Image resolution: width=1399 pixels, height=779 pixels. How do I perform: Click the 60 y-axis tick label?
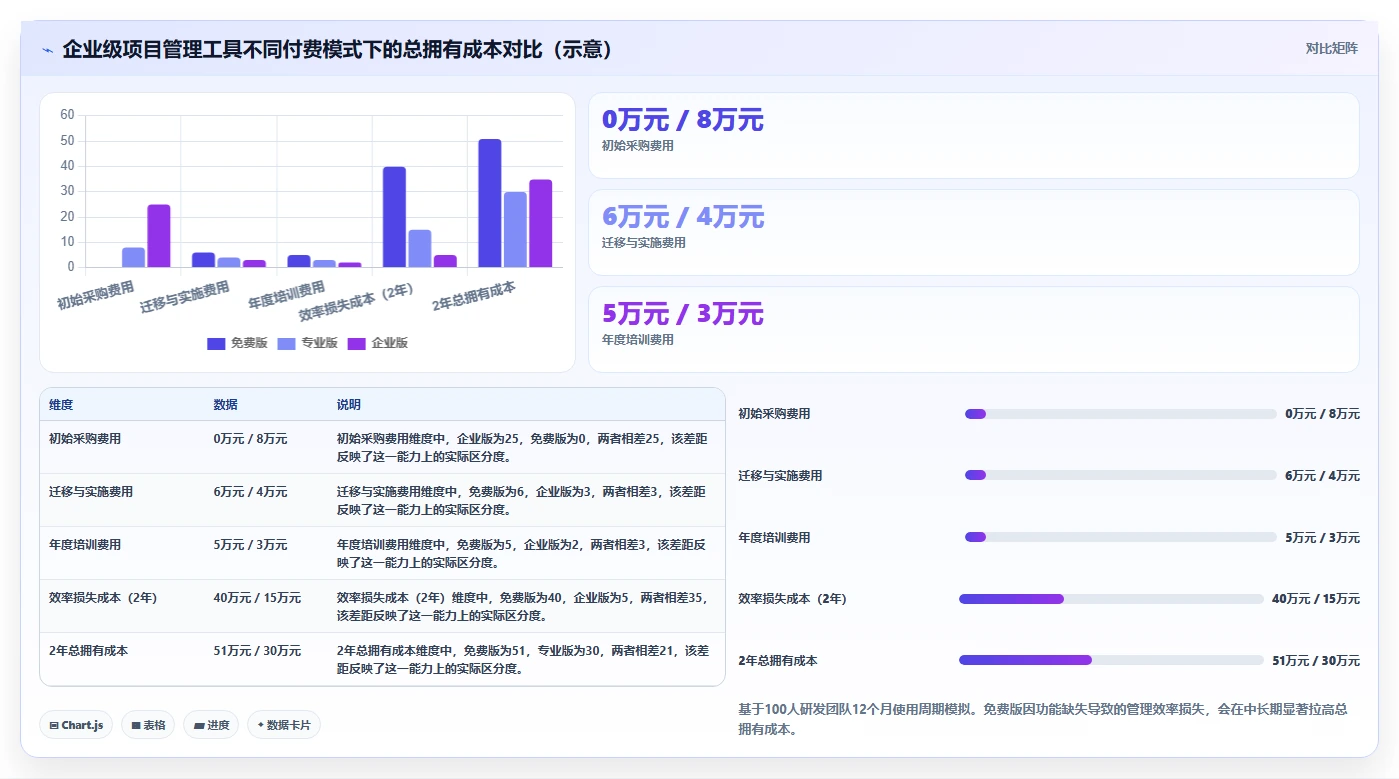click(x=67, y=115)
